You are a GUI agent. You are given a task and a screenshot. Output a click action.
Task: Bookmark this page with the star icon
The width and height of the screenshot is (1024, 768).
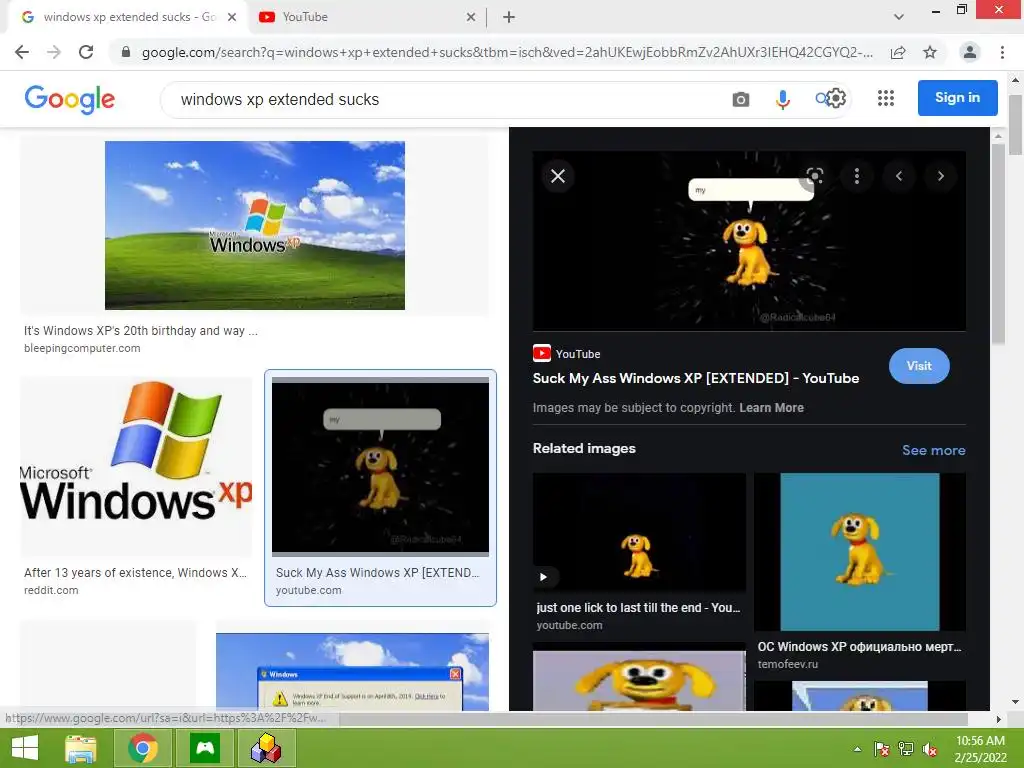click(930, 52)
